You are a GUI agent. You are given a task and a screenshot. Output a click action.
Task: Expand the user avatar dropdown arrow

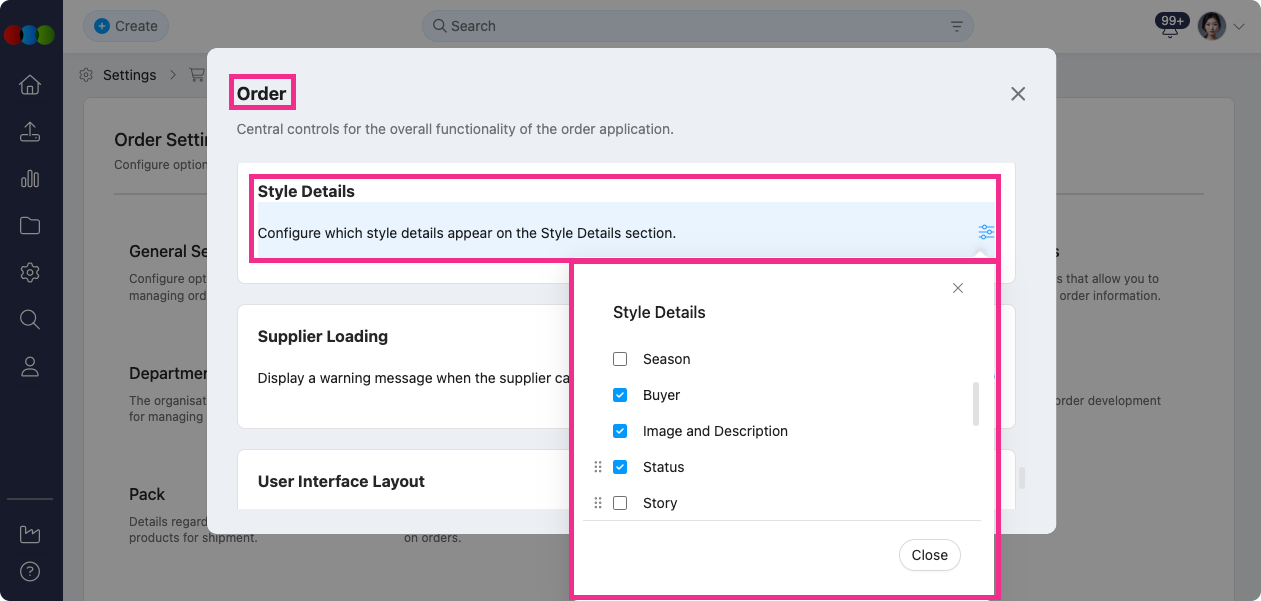click(x=1239, y=27)
